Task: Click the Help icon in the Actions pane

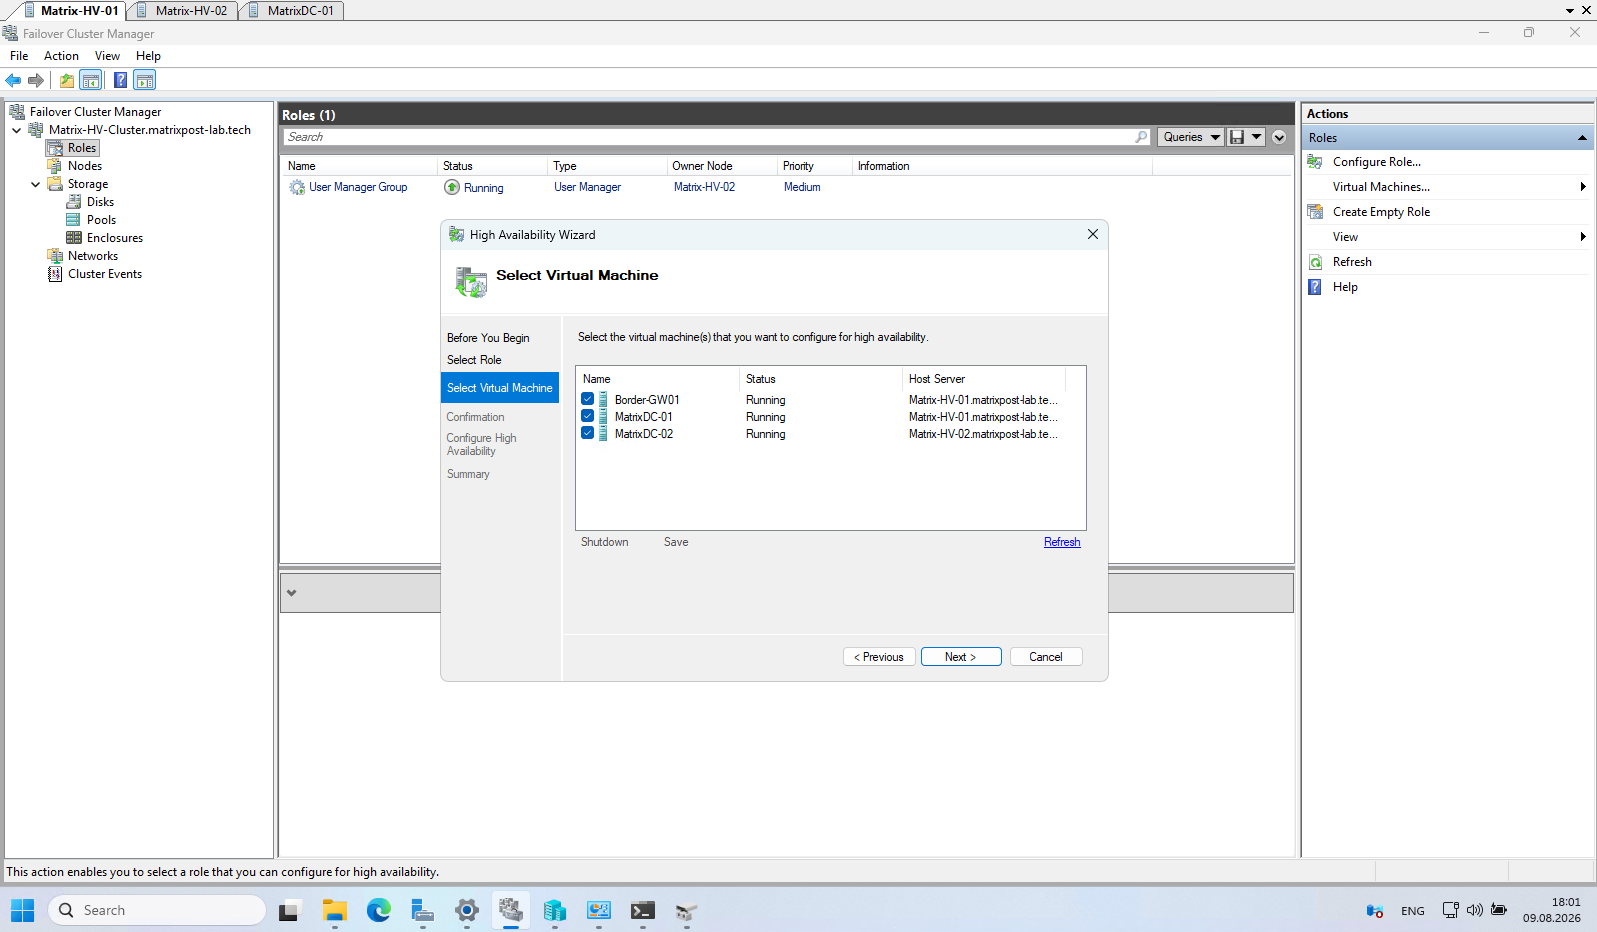Action: pyautogui.click(x=1316, y=287)
